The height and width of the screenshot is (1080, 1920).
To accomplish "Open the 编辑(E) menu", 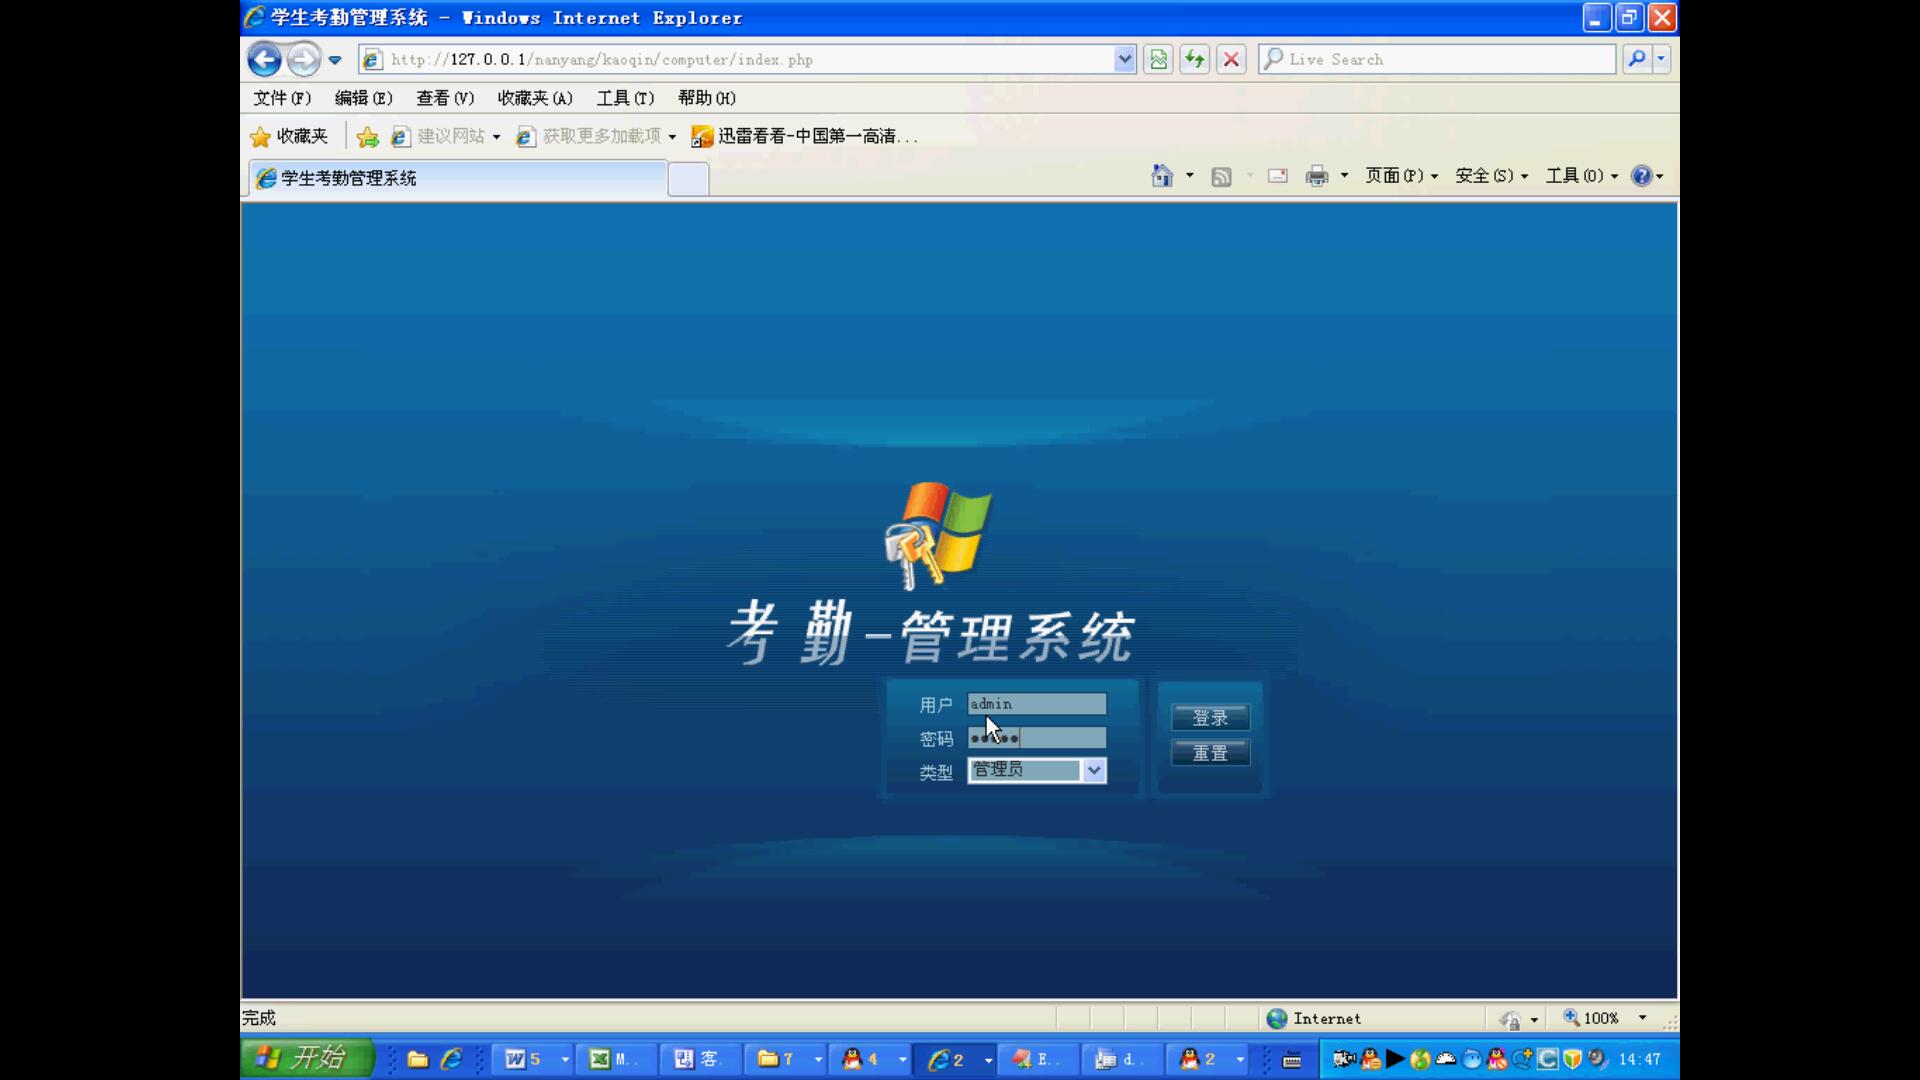I will click(x=363, y=98).
